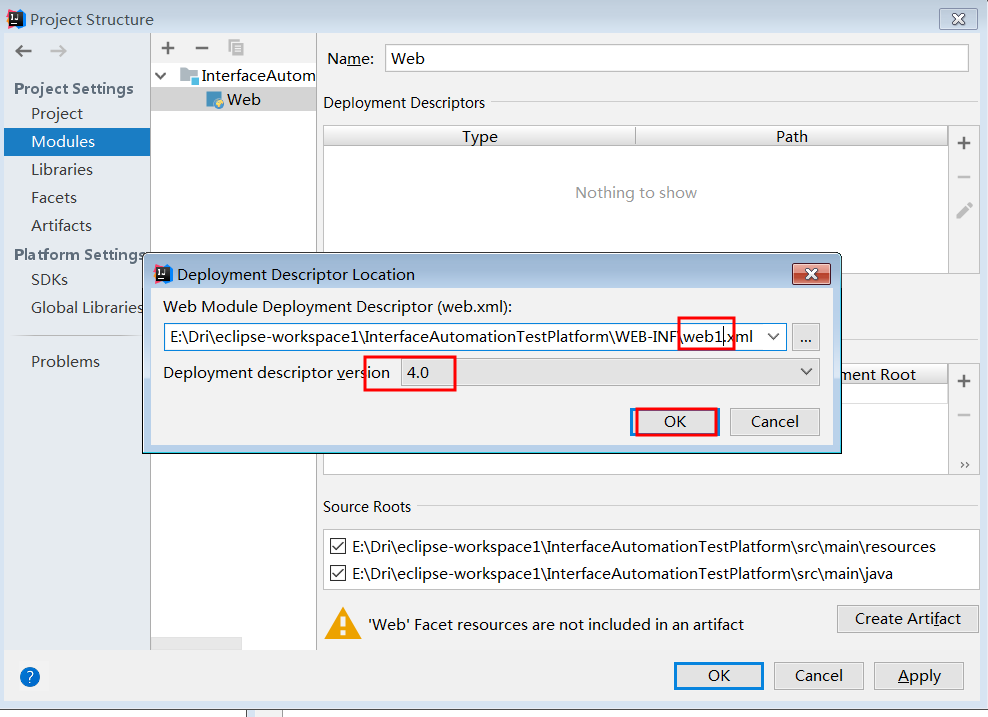
Task: Click the horizontal scrollbar under module tree
Action: (x=196, y=643)
